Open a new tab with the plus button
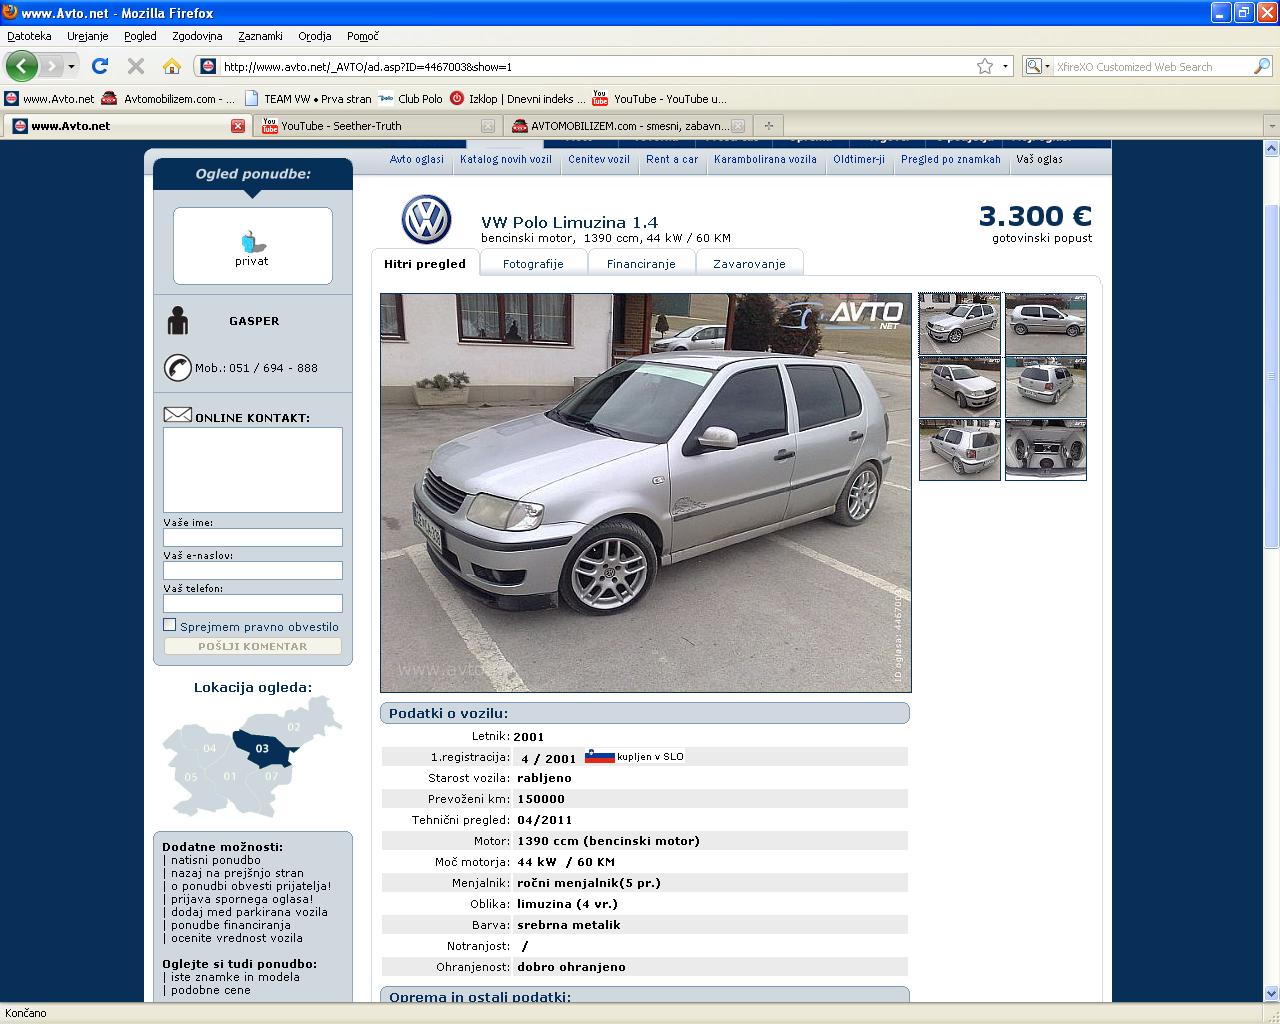 tap(768, 126)
